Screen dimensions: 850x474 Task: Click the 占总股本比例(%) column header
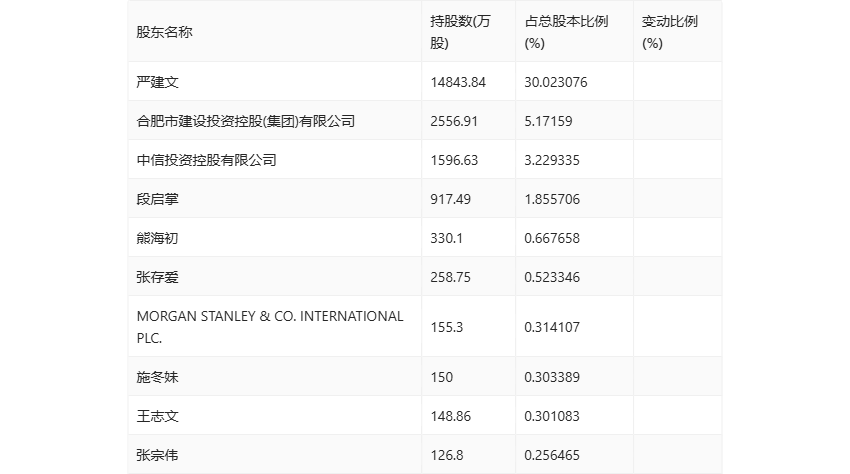click(x=566, y=32)
